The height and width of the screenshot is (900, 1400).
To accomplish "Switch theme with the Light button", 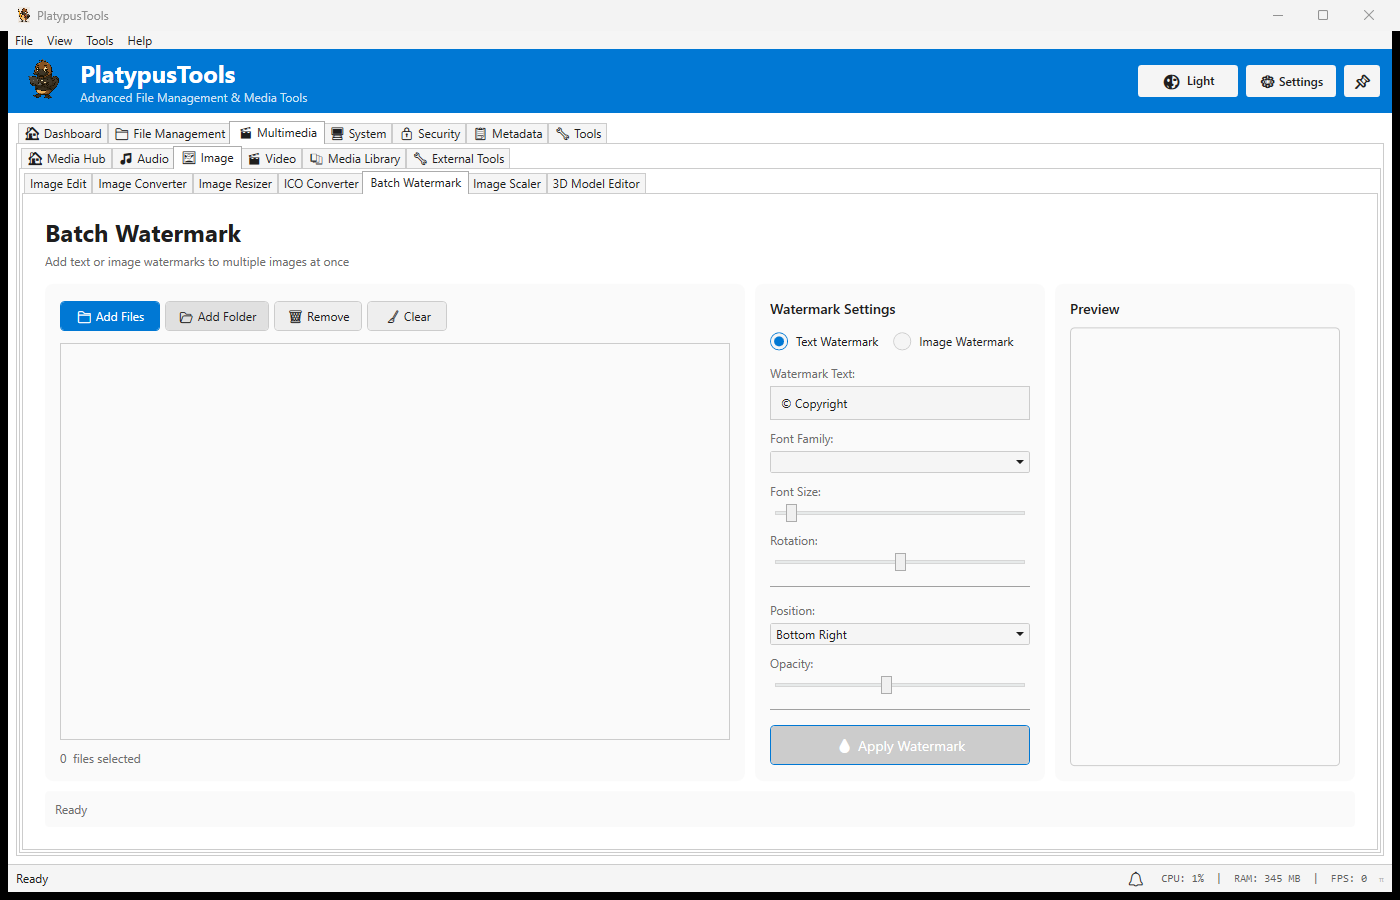I will [1187, 82].
